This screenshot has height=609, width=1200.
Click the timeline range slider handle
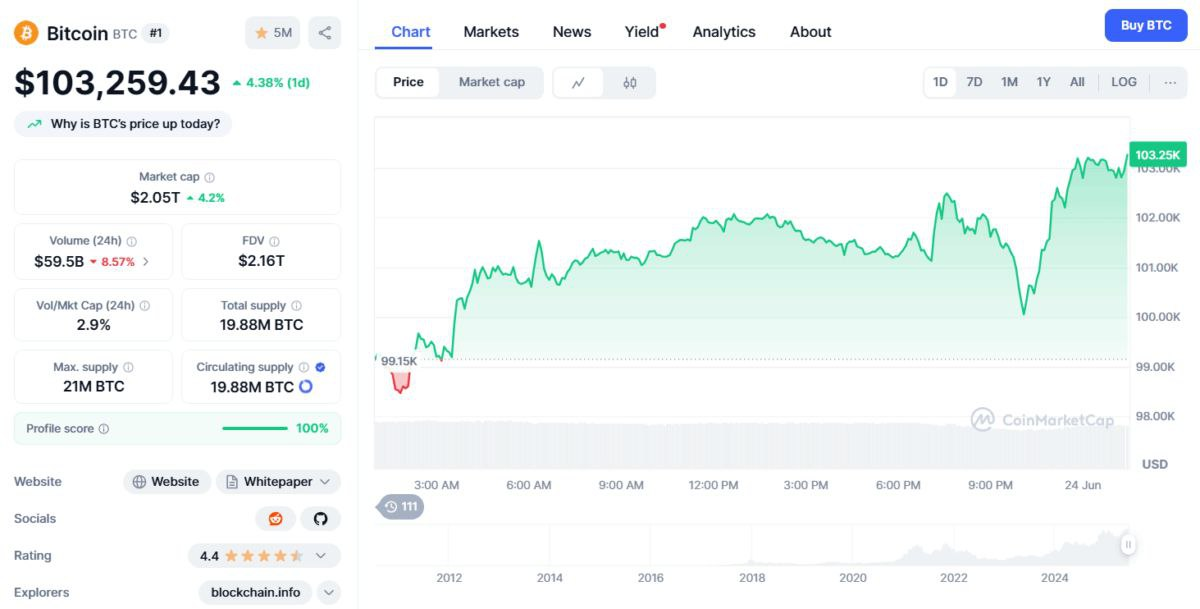(x=1128, y=545)
